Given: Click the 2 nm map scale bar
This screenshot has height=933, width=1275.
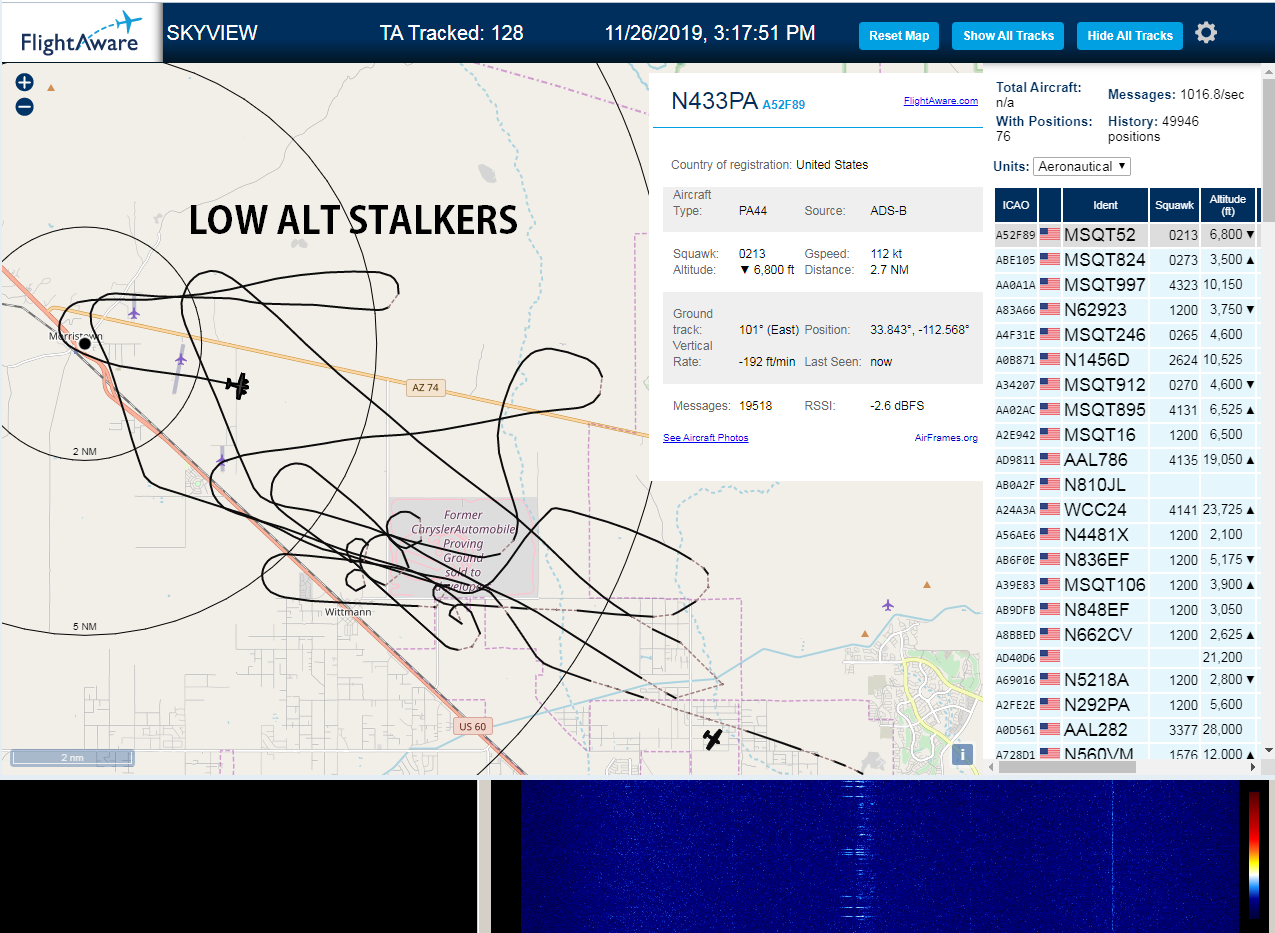Looking at the screenshot, I should pos(71,757).
